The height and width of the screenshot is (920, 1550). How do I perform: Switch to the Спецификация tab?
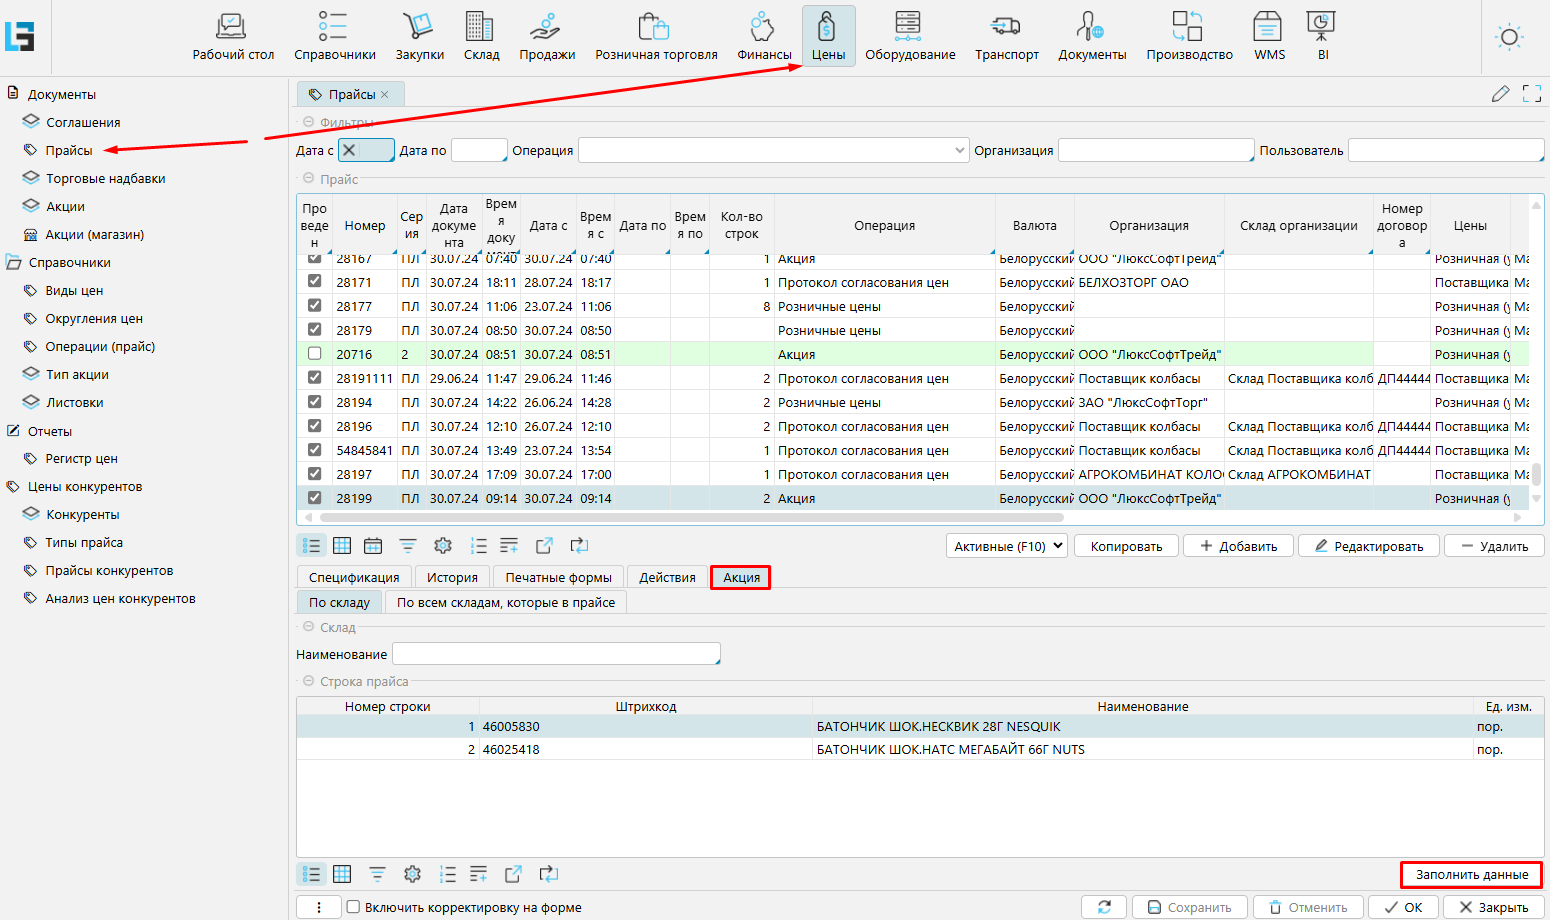click(x=354, y=578)
